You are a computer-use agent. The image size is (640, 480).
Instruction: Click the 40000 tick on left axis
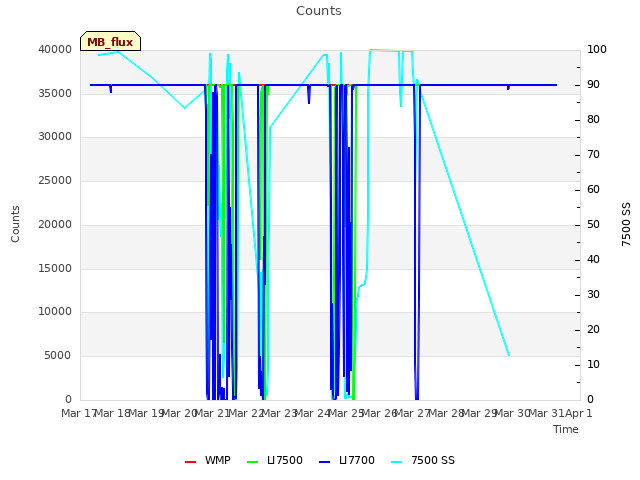coord(55,49)
